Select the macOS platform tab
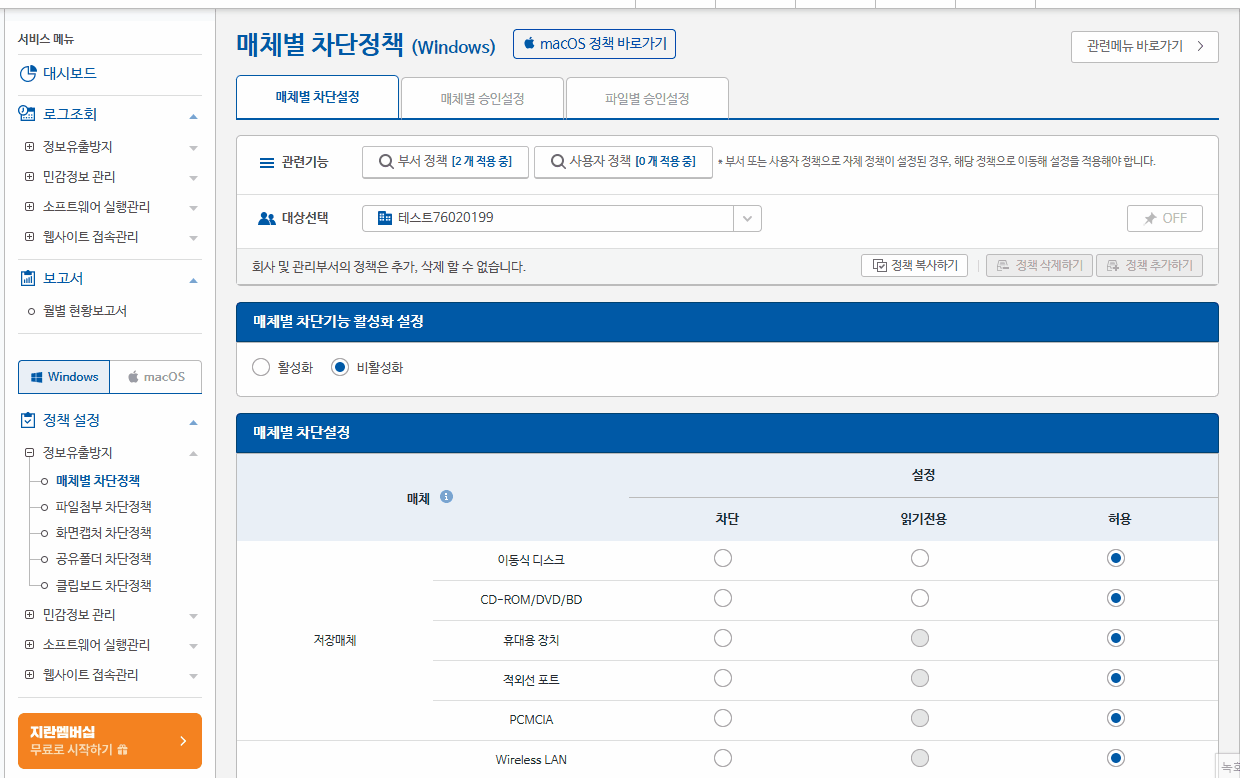 [x=155, y=377]
